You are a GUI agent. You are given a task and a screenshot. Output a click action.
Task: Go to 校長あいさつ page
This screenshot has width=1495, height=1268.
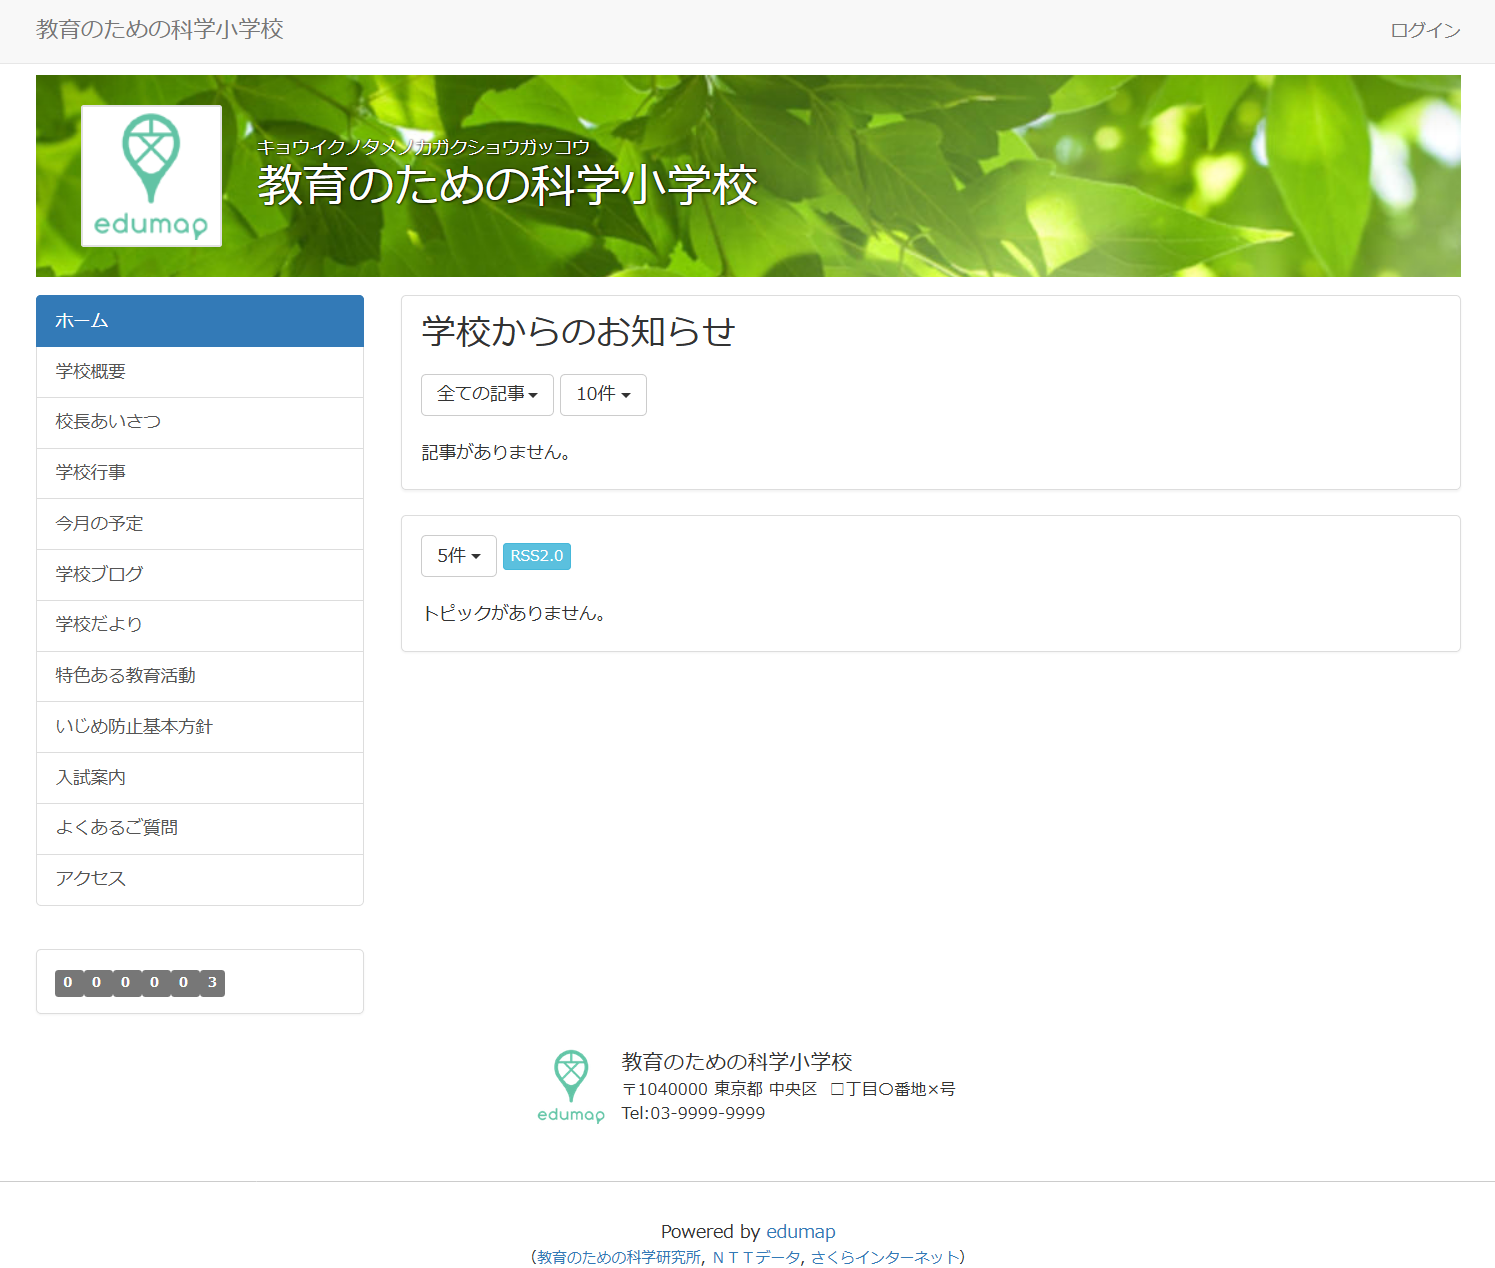tap(199, 422)
